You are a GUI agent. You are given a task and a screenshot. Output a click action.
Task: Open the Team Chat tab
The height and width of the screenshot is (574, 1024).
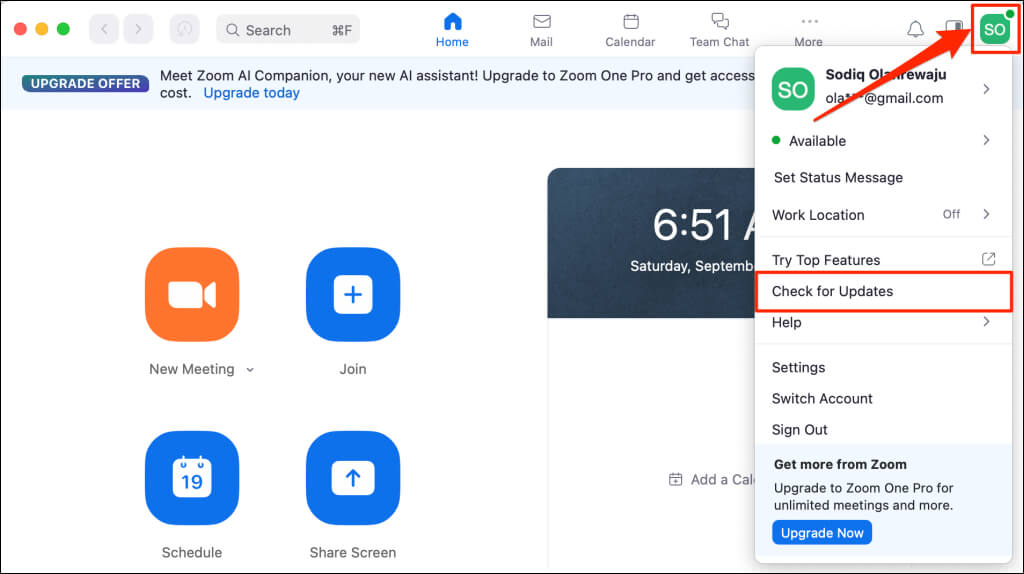point(720,30)
